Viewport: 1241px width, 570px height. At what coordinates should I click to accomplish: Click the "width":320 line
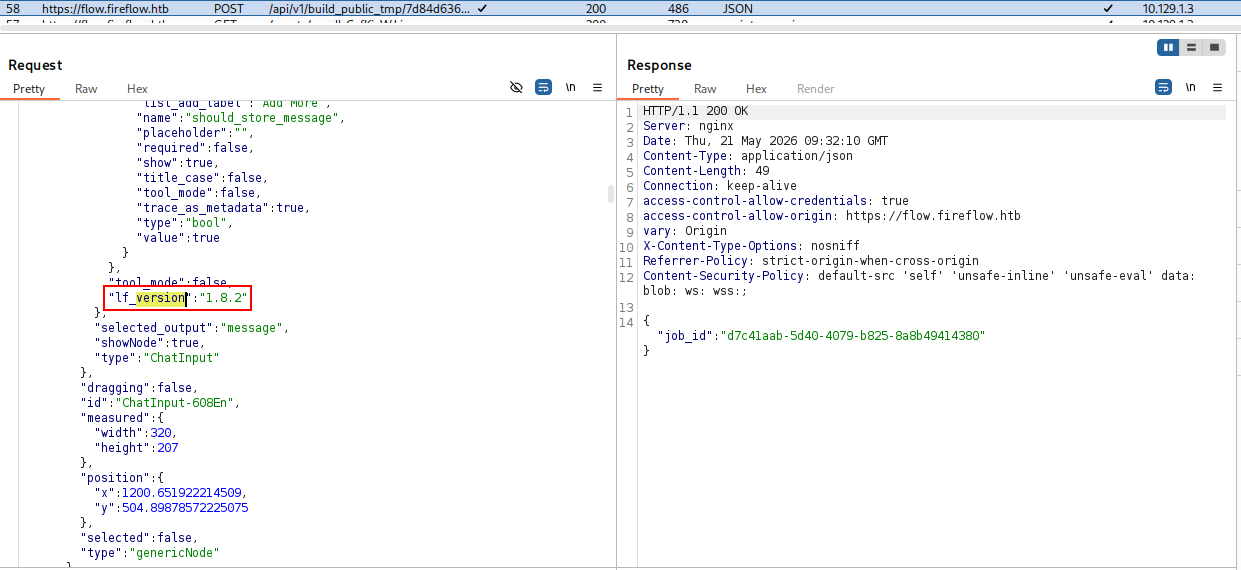(136, 433)
